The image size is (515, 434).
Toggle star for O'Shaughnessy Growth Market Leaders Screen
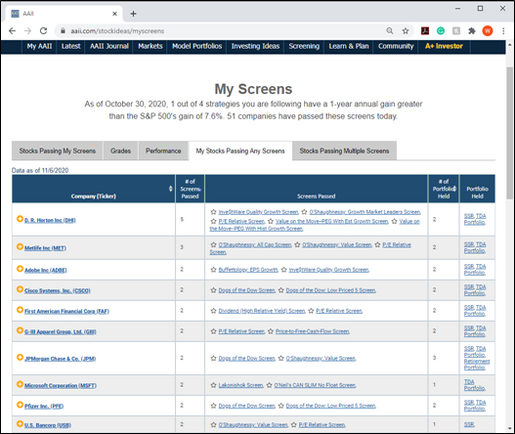point(304,212)
